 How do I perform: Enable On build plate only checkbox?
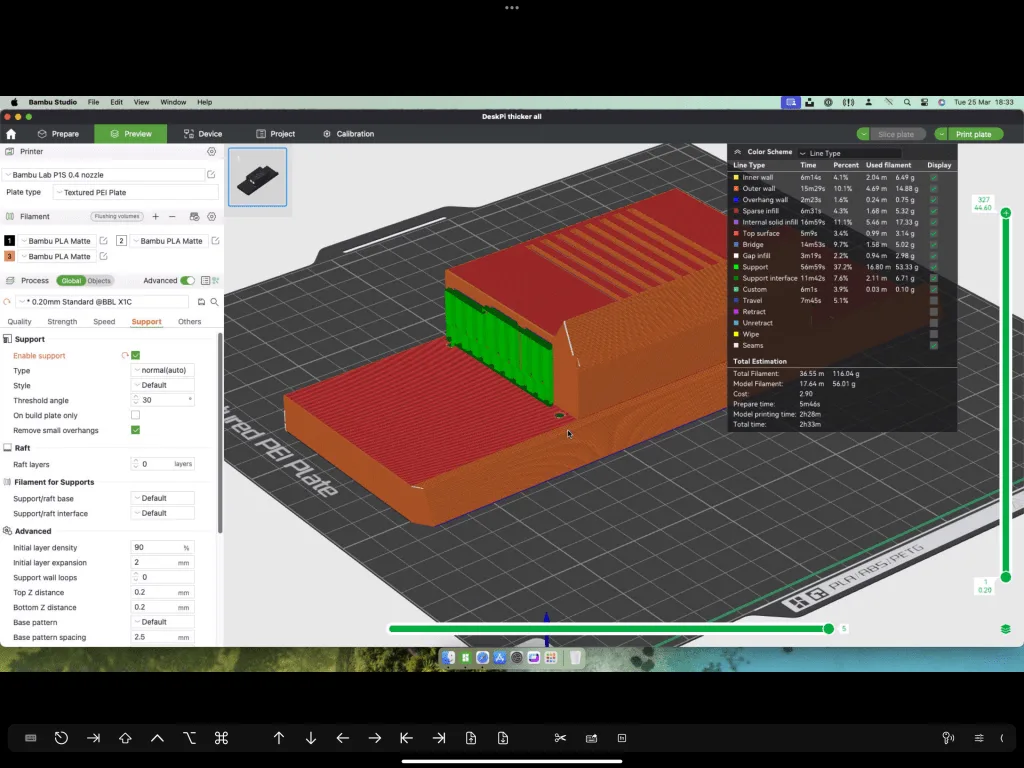(135, 415)
